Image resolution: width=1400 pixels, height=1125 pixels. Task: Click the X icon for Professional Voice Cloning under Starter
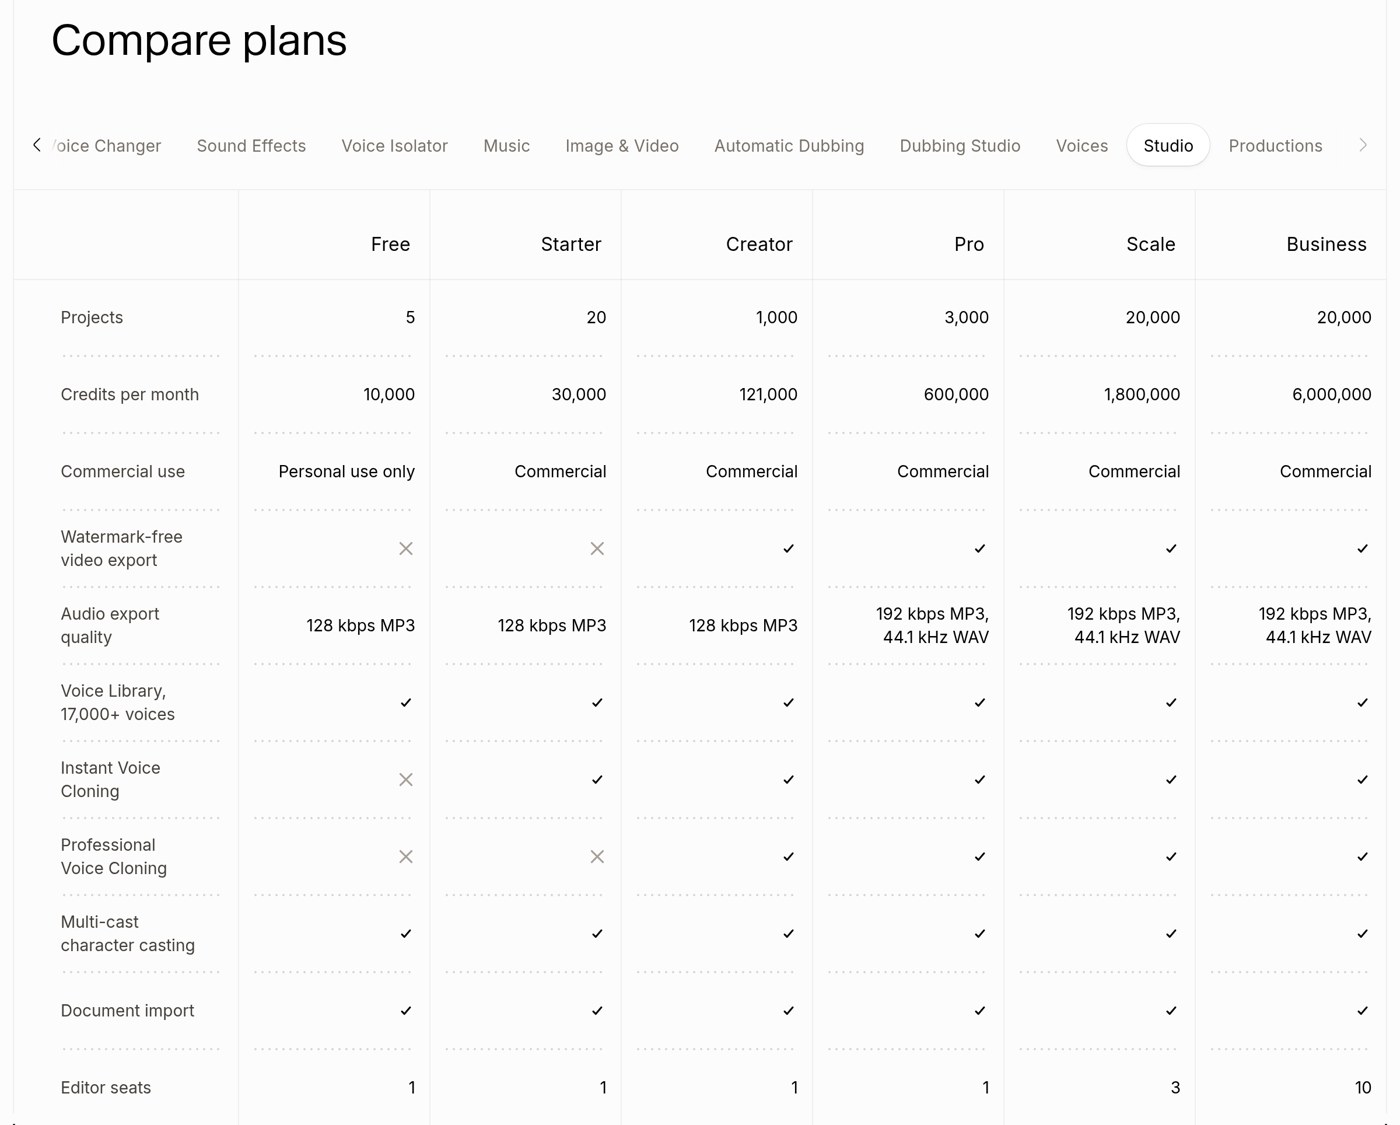(597, 857)
